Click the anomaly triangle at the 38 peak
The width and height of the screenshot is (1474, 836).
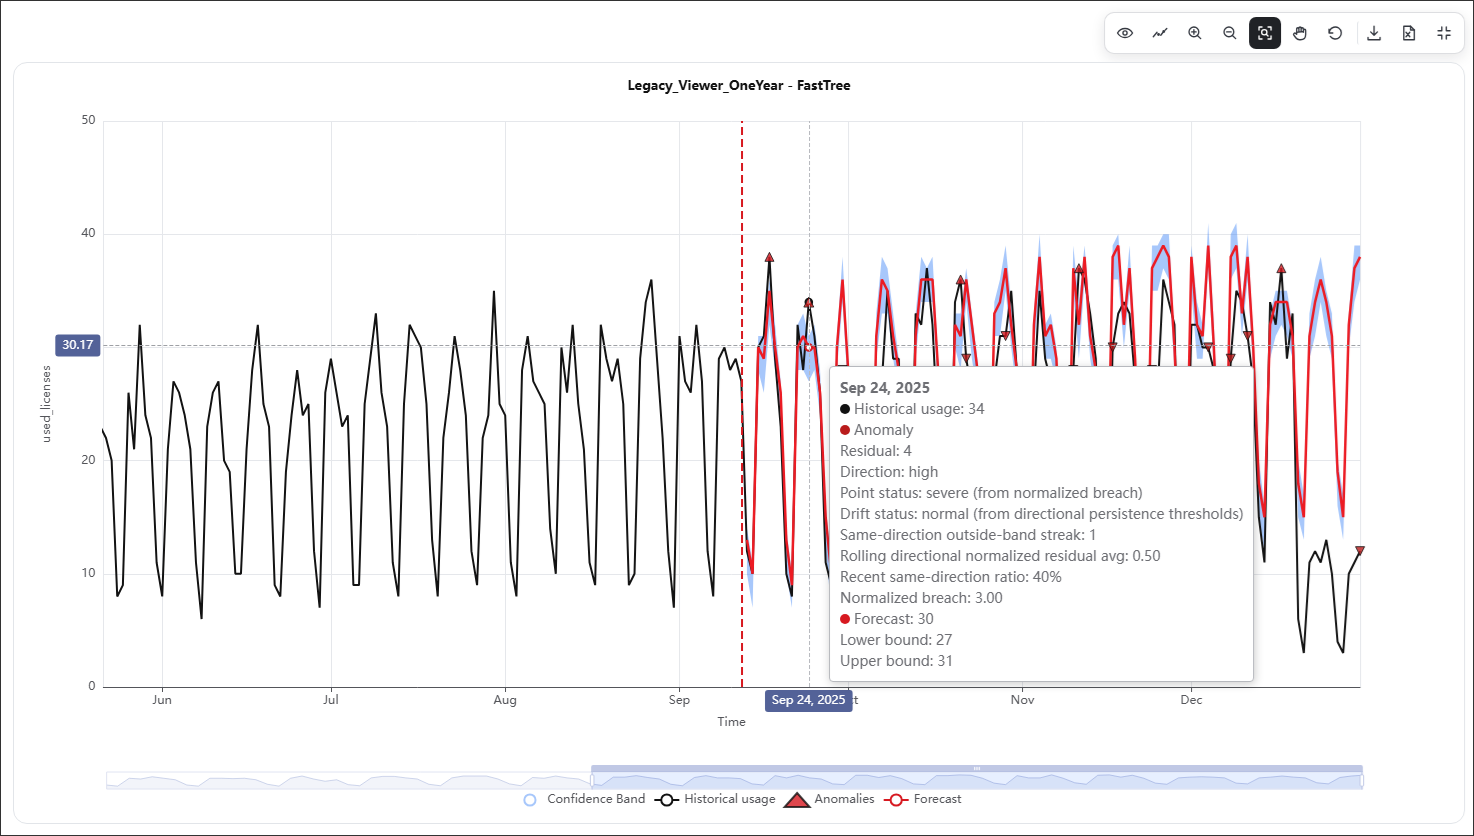click(769, 257)
